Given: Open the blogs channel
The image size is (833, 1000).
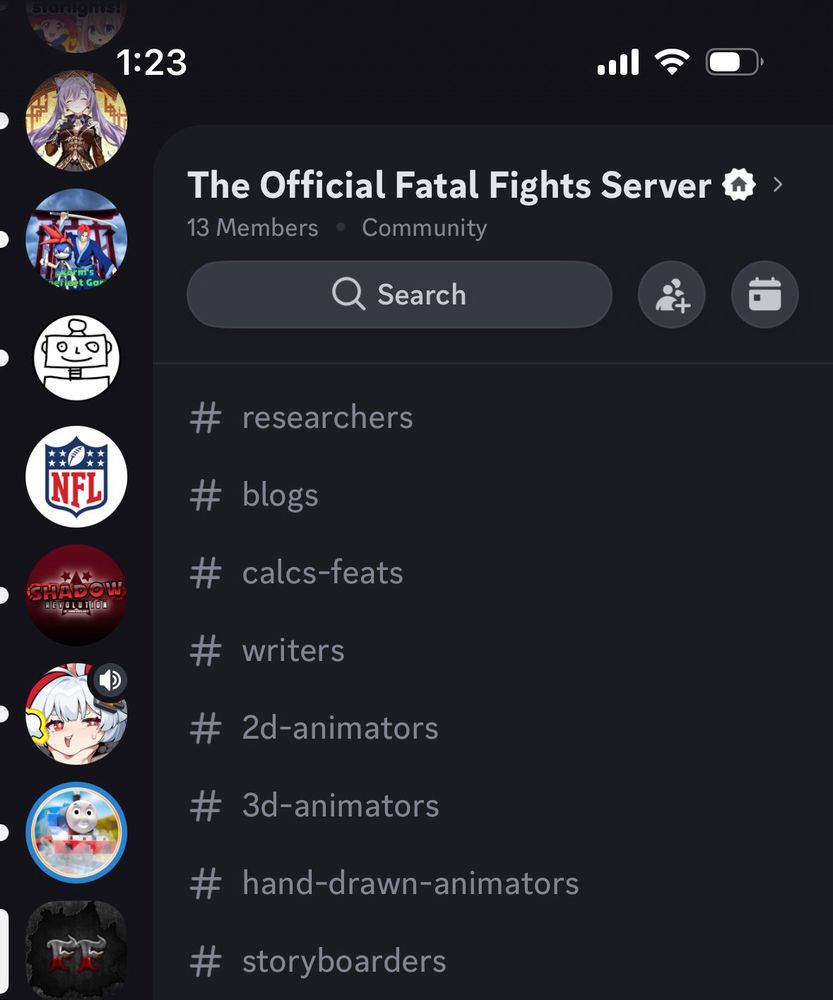Looking at the screenshot, I should [280, 495].
